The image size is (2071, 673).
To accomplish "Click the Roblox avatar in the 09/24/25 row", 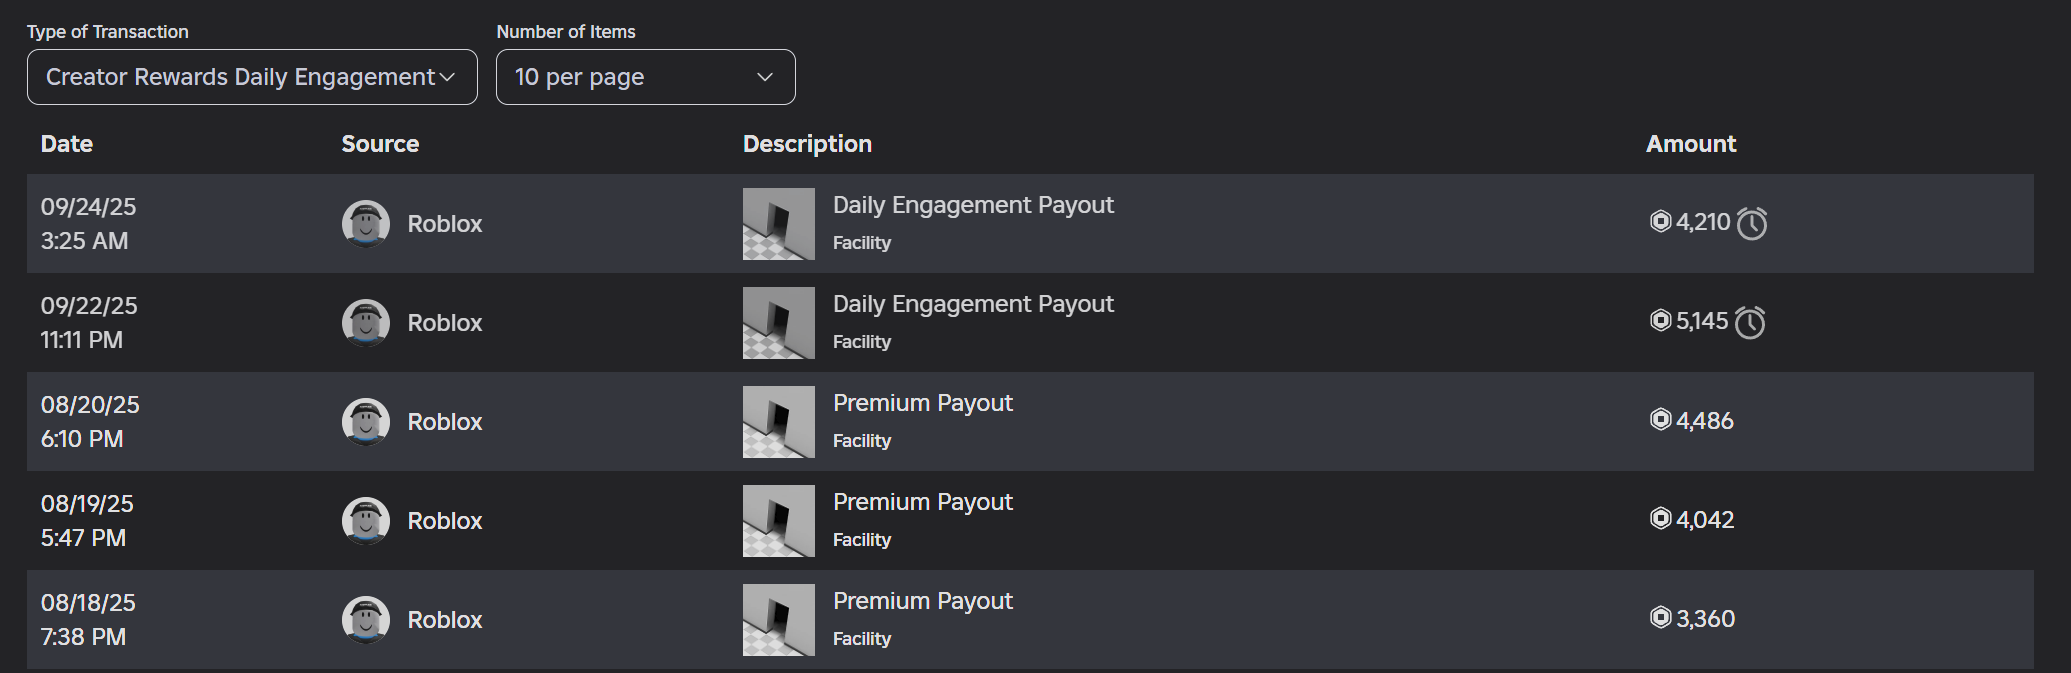I will [366, 224].
